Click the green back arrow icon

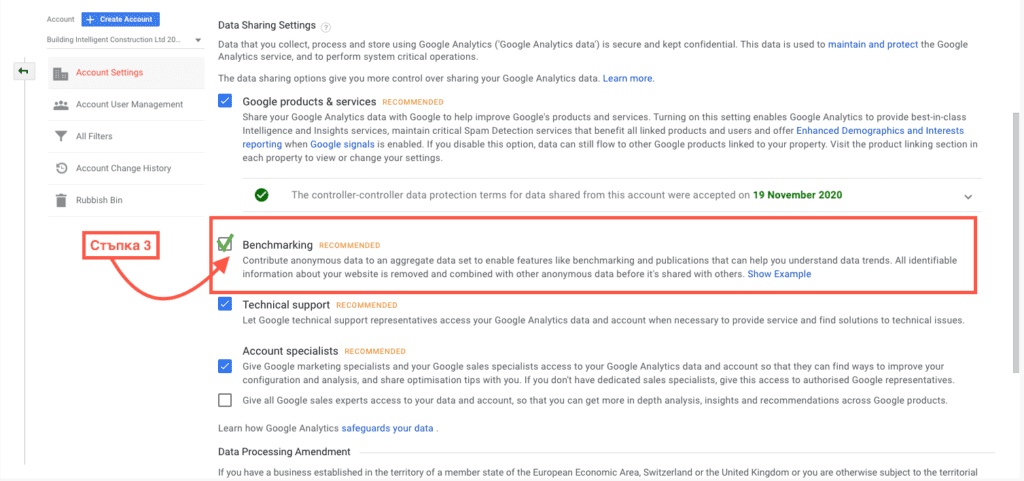(23, 72)
